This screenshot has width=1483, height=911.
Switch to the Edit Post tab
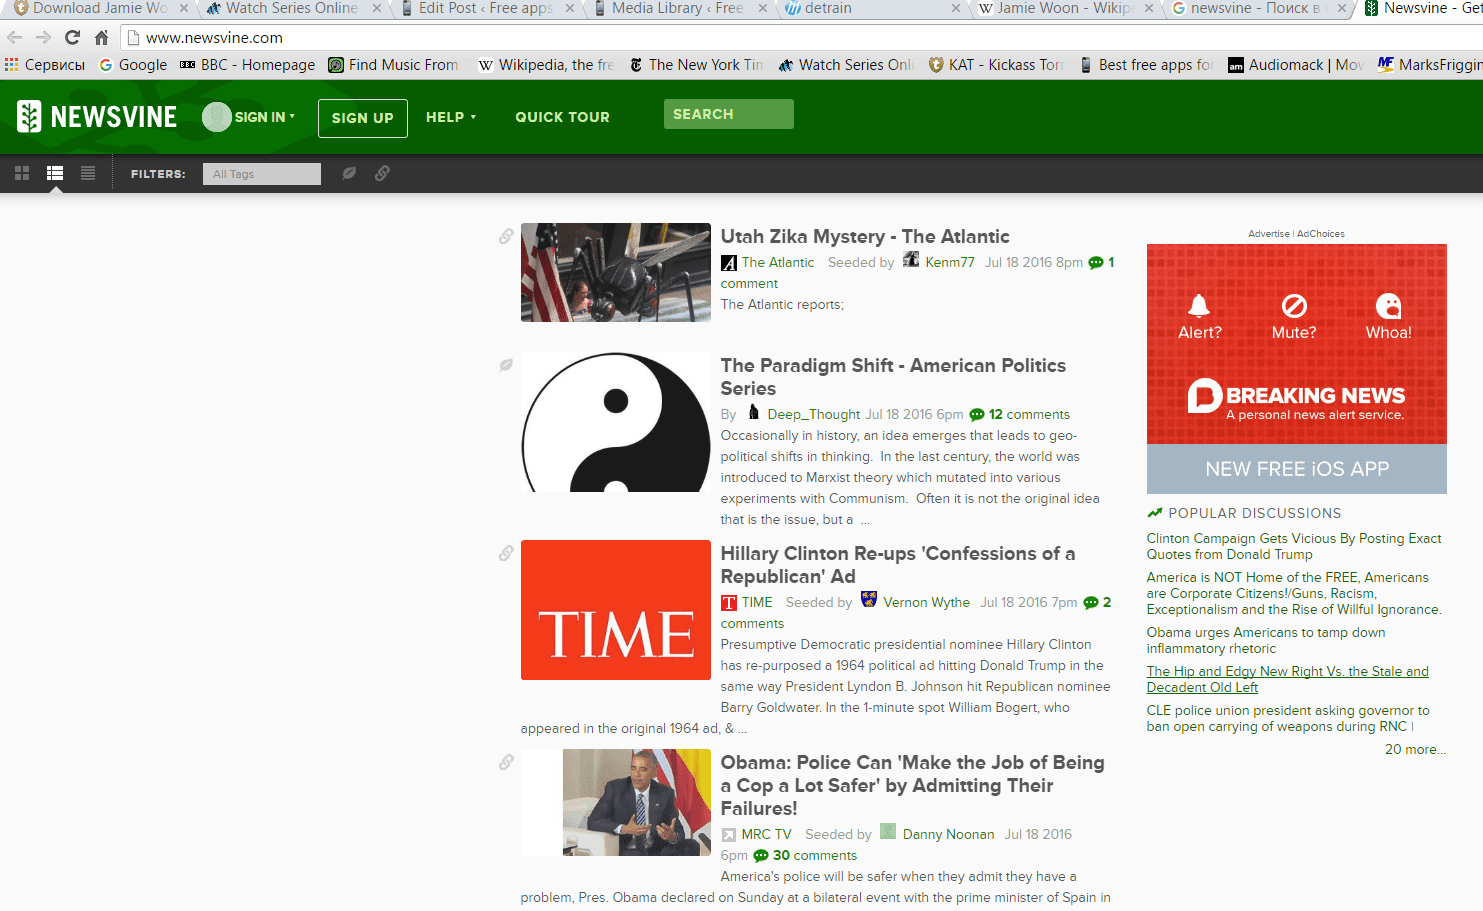485,9
